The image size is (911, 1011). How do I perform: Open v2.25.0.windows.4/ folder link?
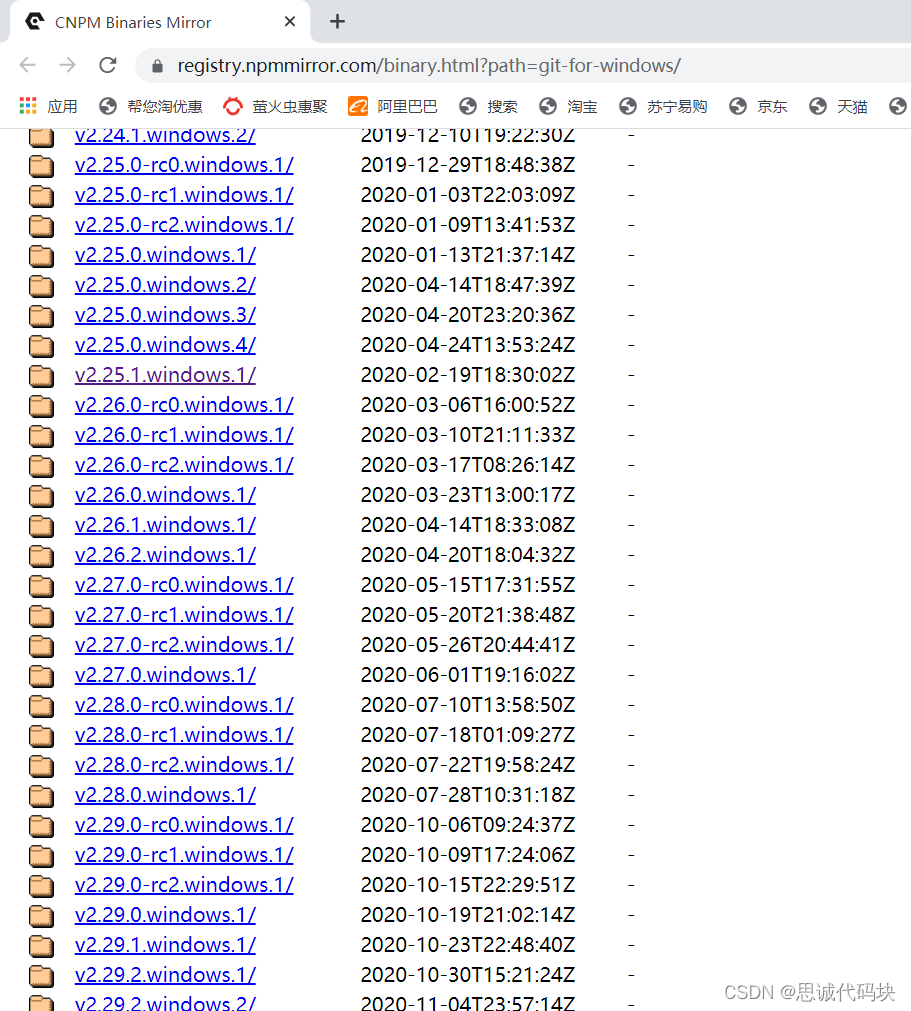point(165,345)
